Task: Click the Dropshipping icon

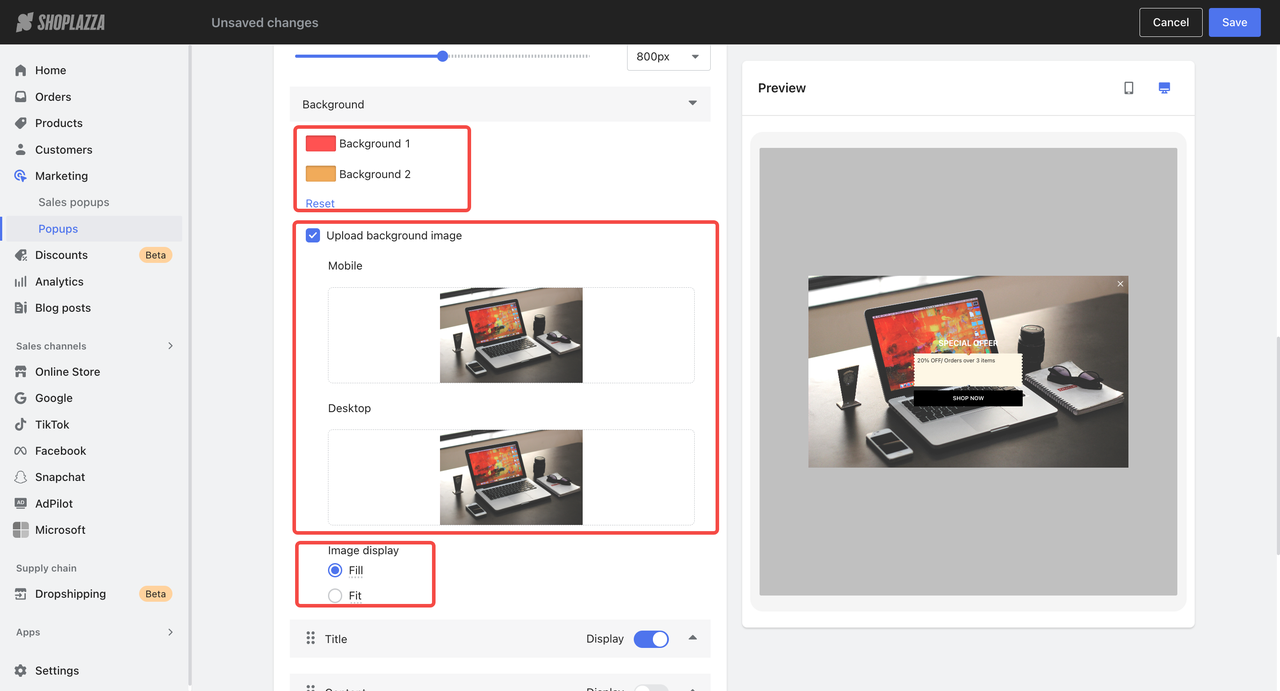Action: [x=21, y=594]
